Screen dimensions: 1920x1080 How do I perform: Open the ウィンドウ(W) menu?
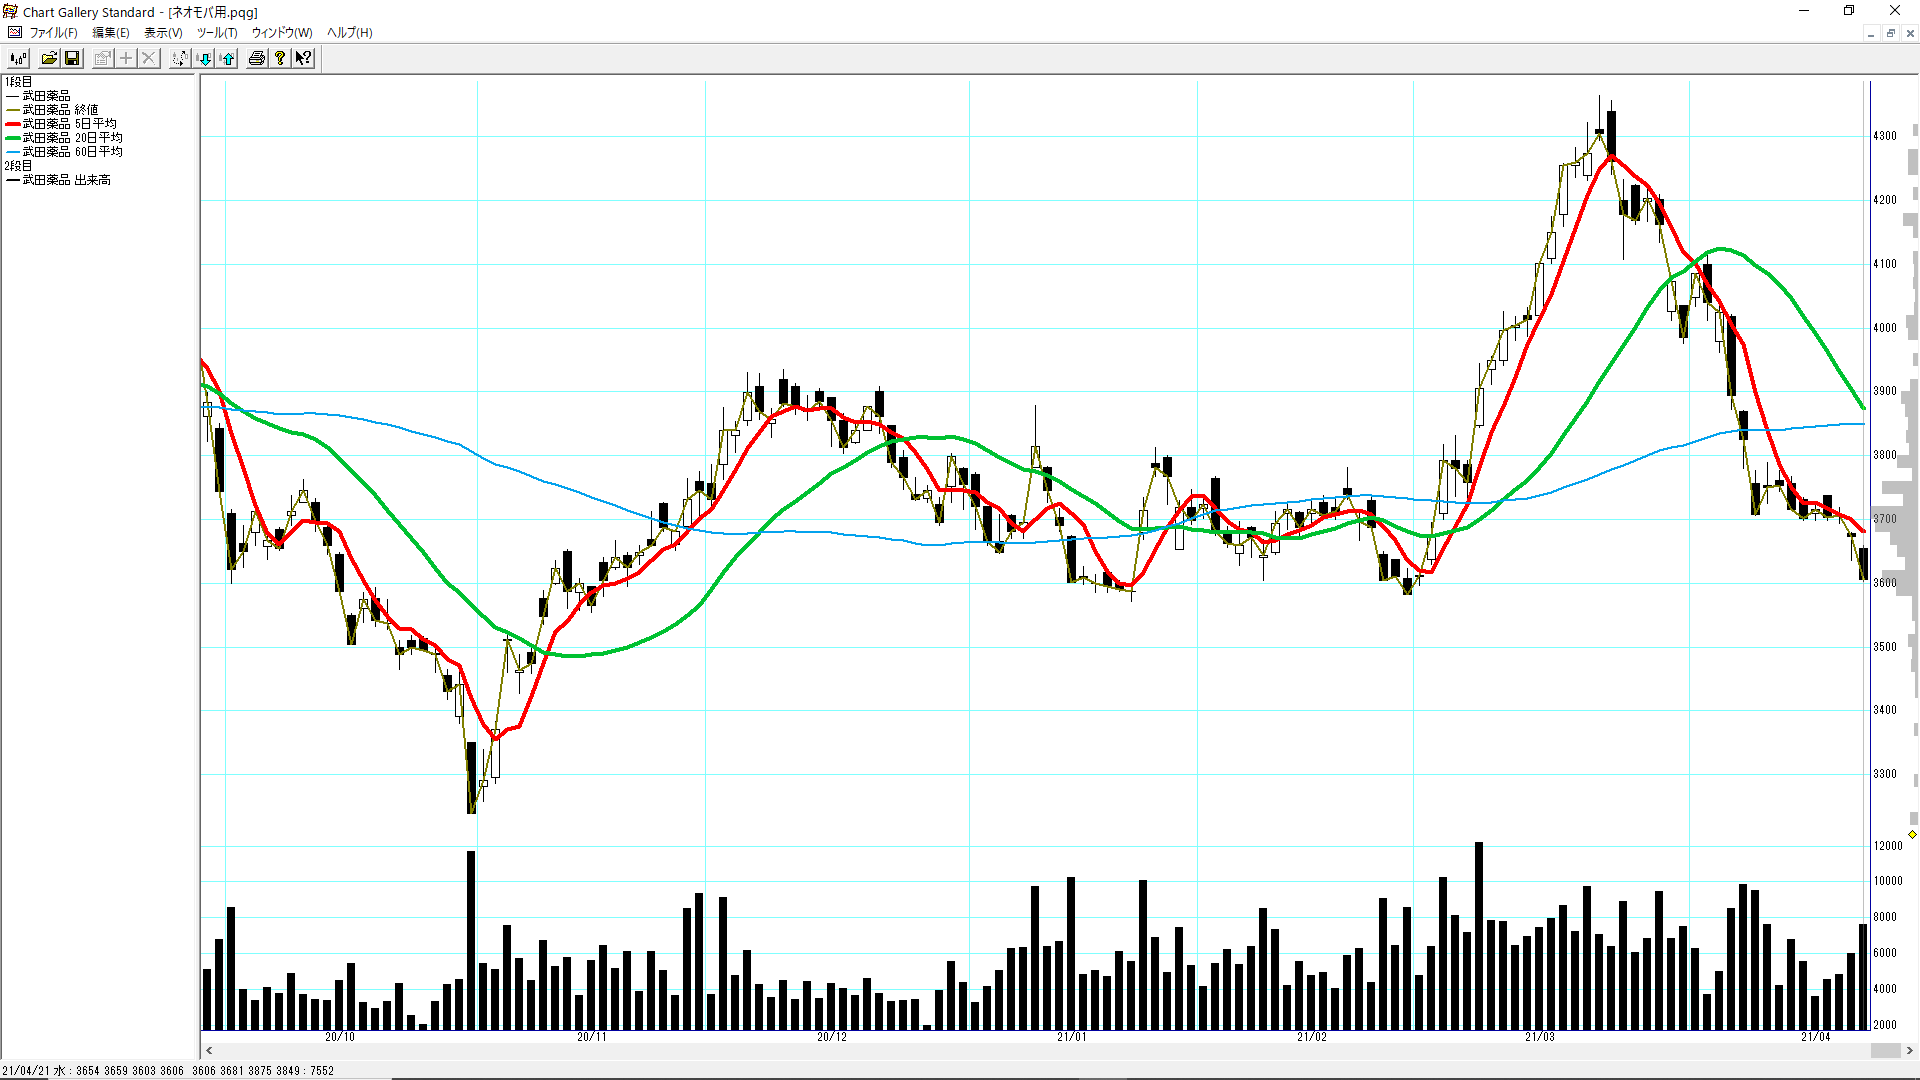[281, 32]
